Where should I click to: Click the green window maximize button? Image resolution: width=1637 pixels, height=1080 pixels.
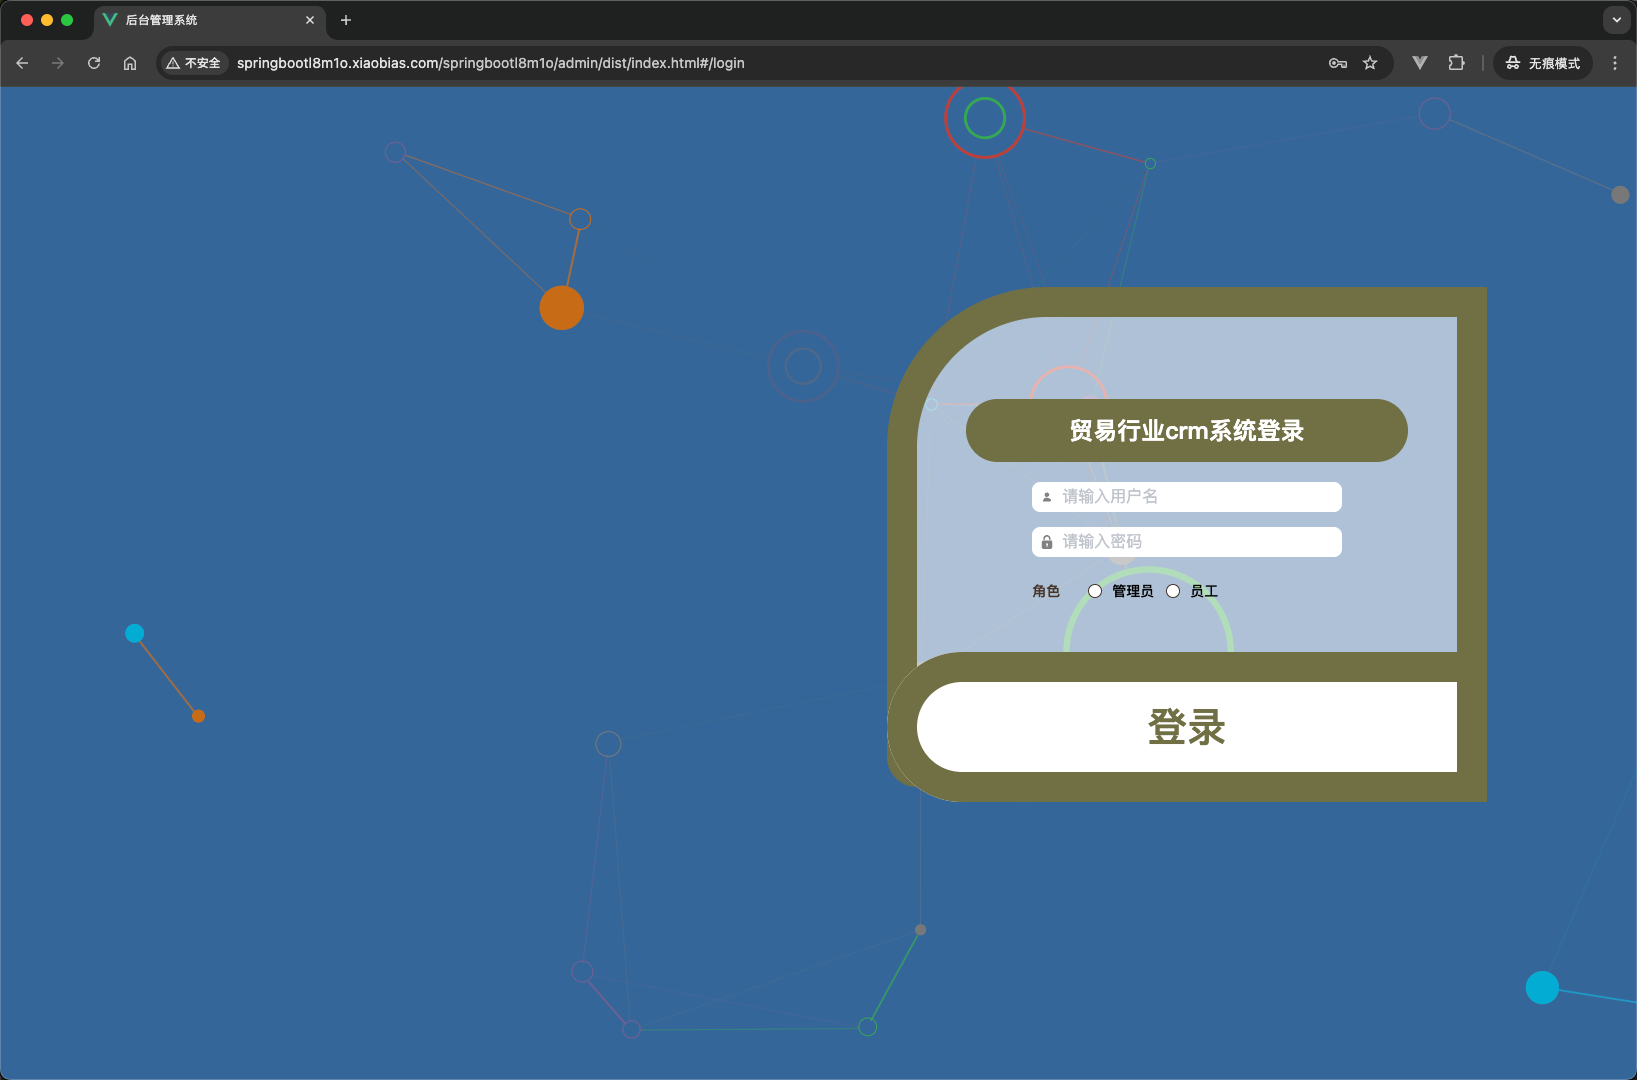[x=67, y=20]
